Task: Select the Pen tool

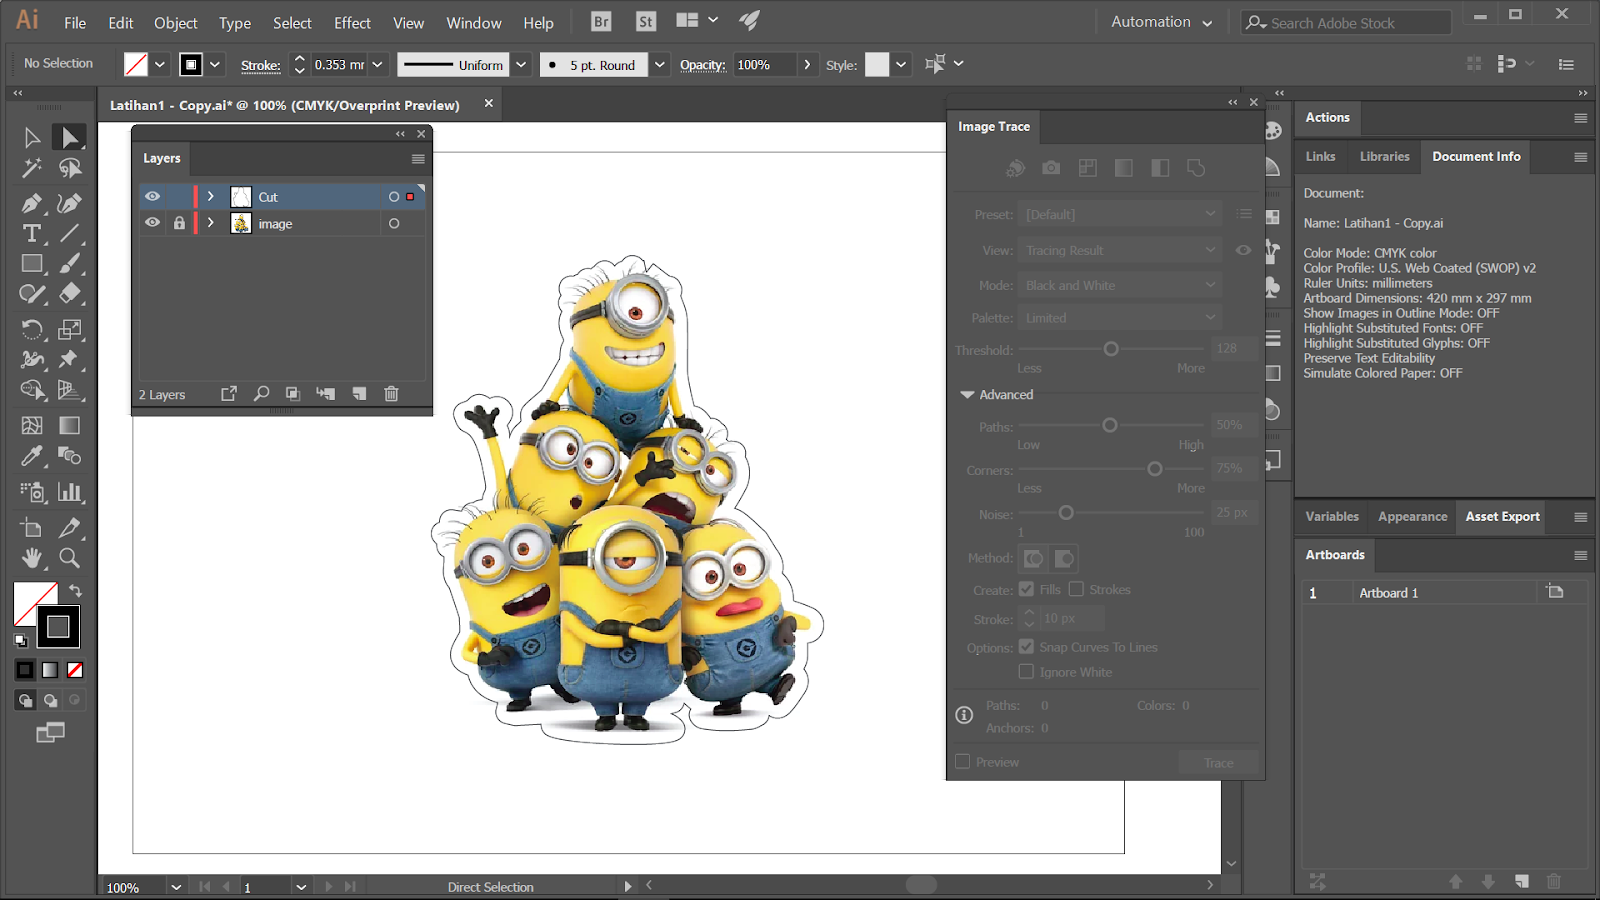Action: pyautogui.click(x=31, y=203)
